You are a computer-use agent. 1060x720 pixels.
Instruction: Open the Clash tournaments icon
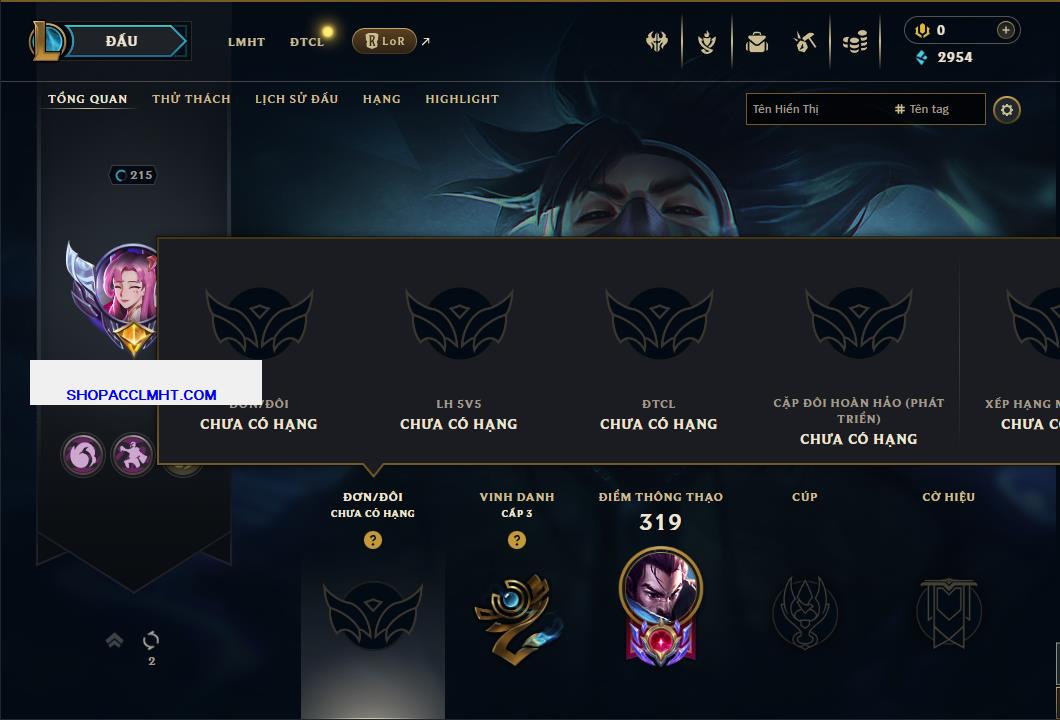(656, 41)
